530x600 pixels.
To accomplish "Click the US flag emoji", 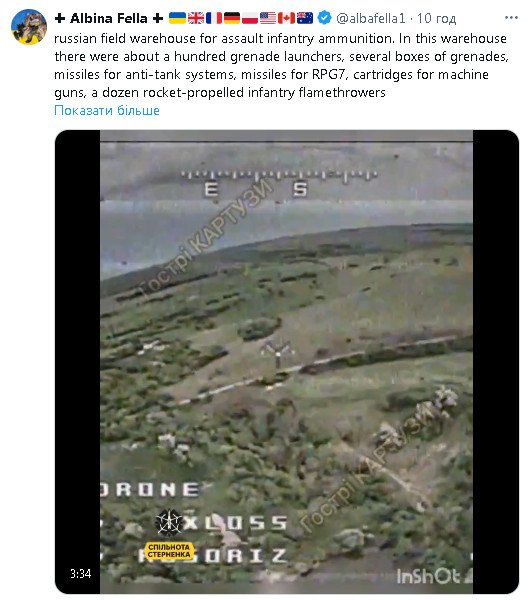I will 268,18.
